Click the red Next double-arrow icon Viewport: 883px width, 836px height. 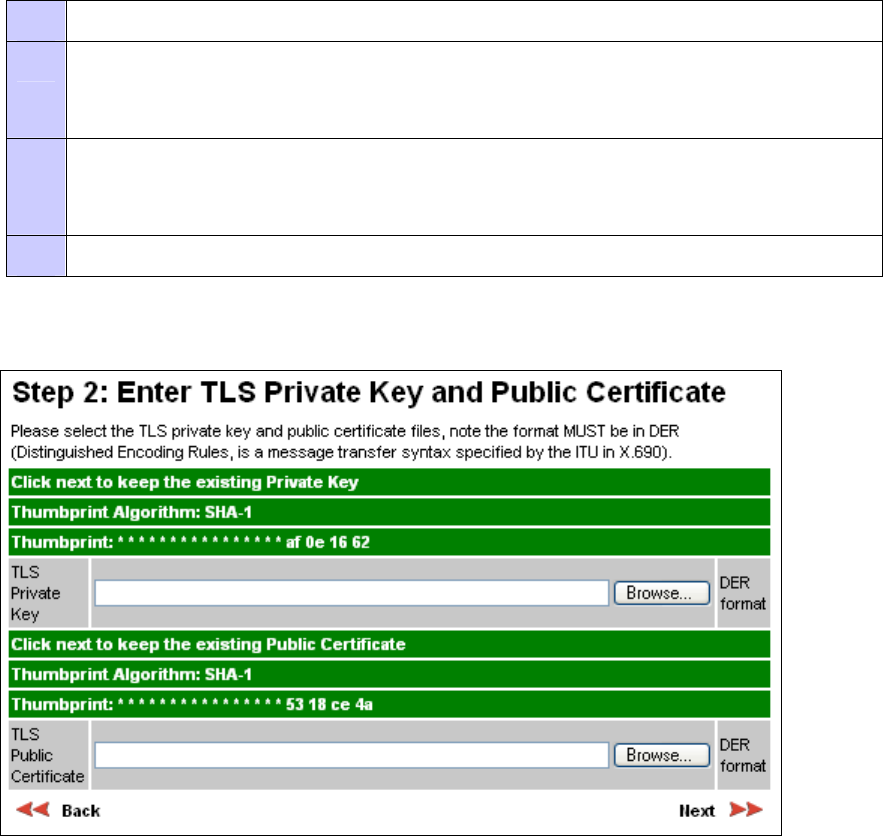click(x=746, y=810)
